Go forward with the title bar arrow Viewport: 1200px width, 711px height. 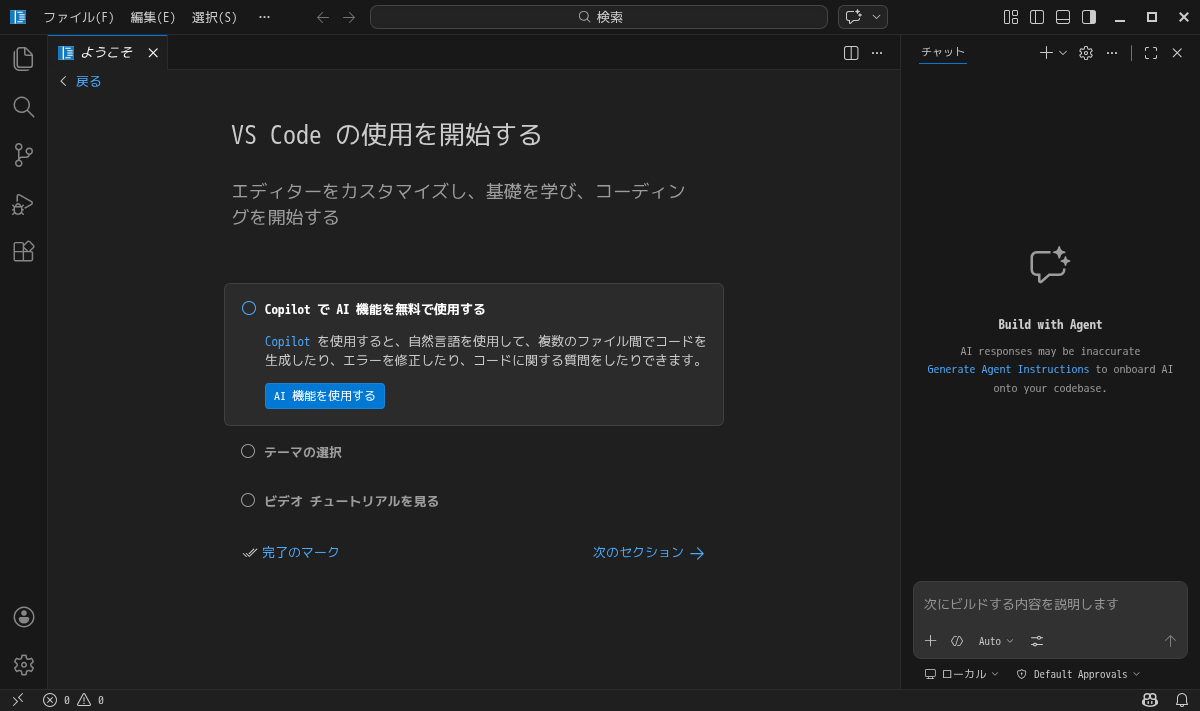(x=349, y=17)
